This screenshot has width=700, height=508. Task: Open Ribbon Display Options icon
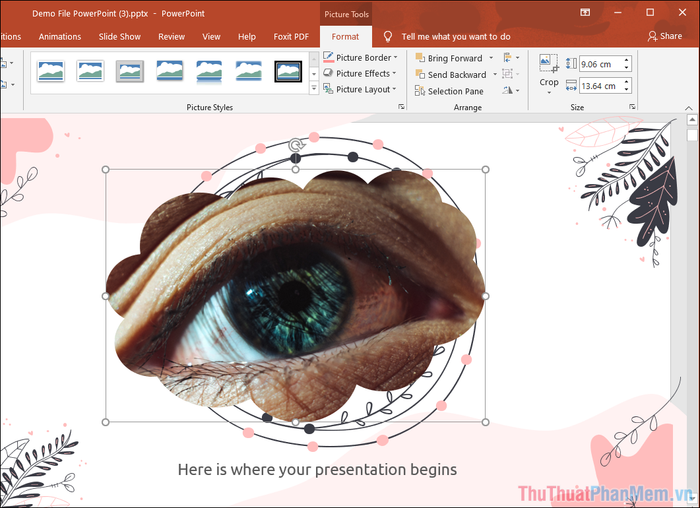(585, 12)
